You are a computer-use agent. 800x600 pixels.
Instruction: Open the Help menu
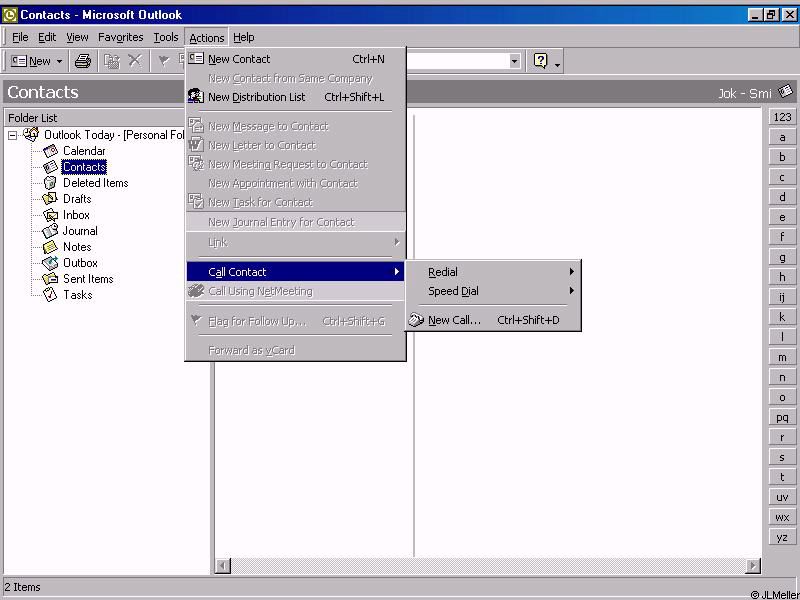tap(243, 37)
